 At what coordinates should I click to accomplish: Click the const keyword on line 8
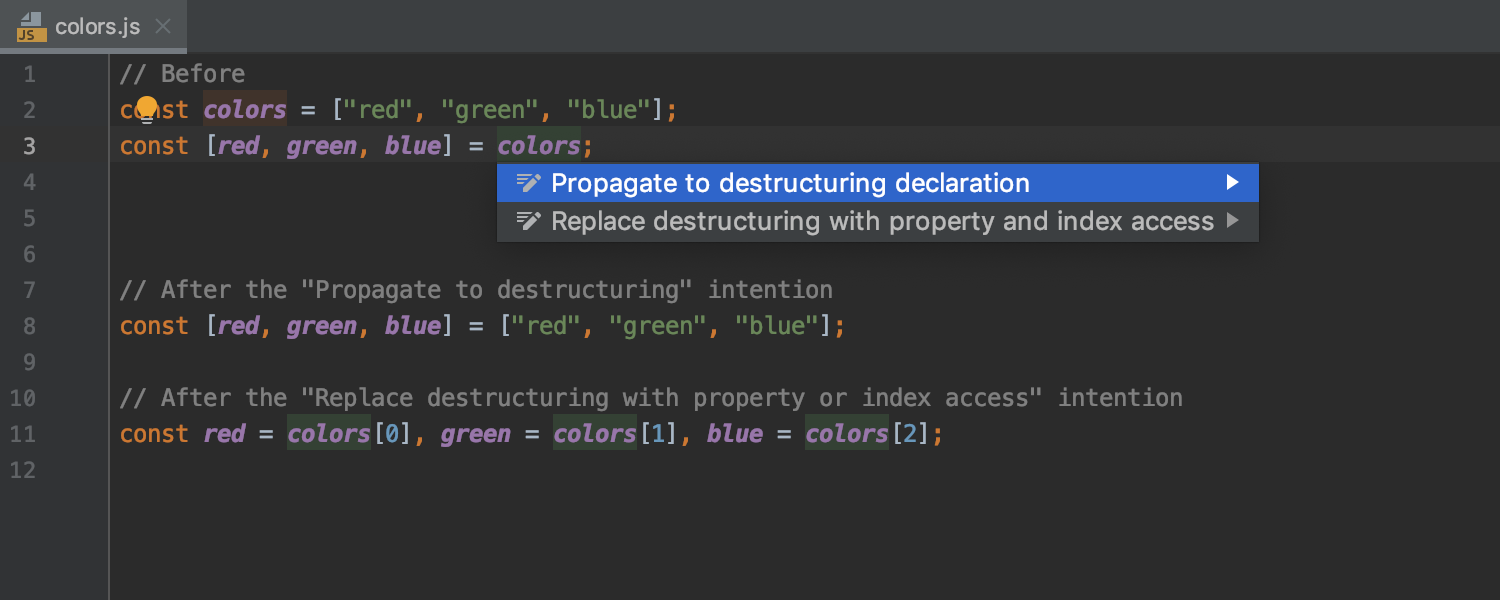[x=153, y=325]
